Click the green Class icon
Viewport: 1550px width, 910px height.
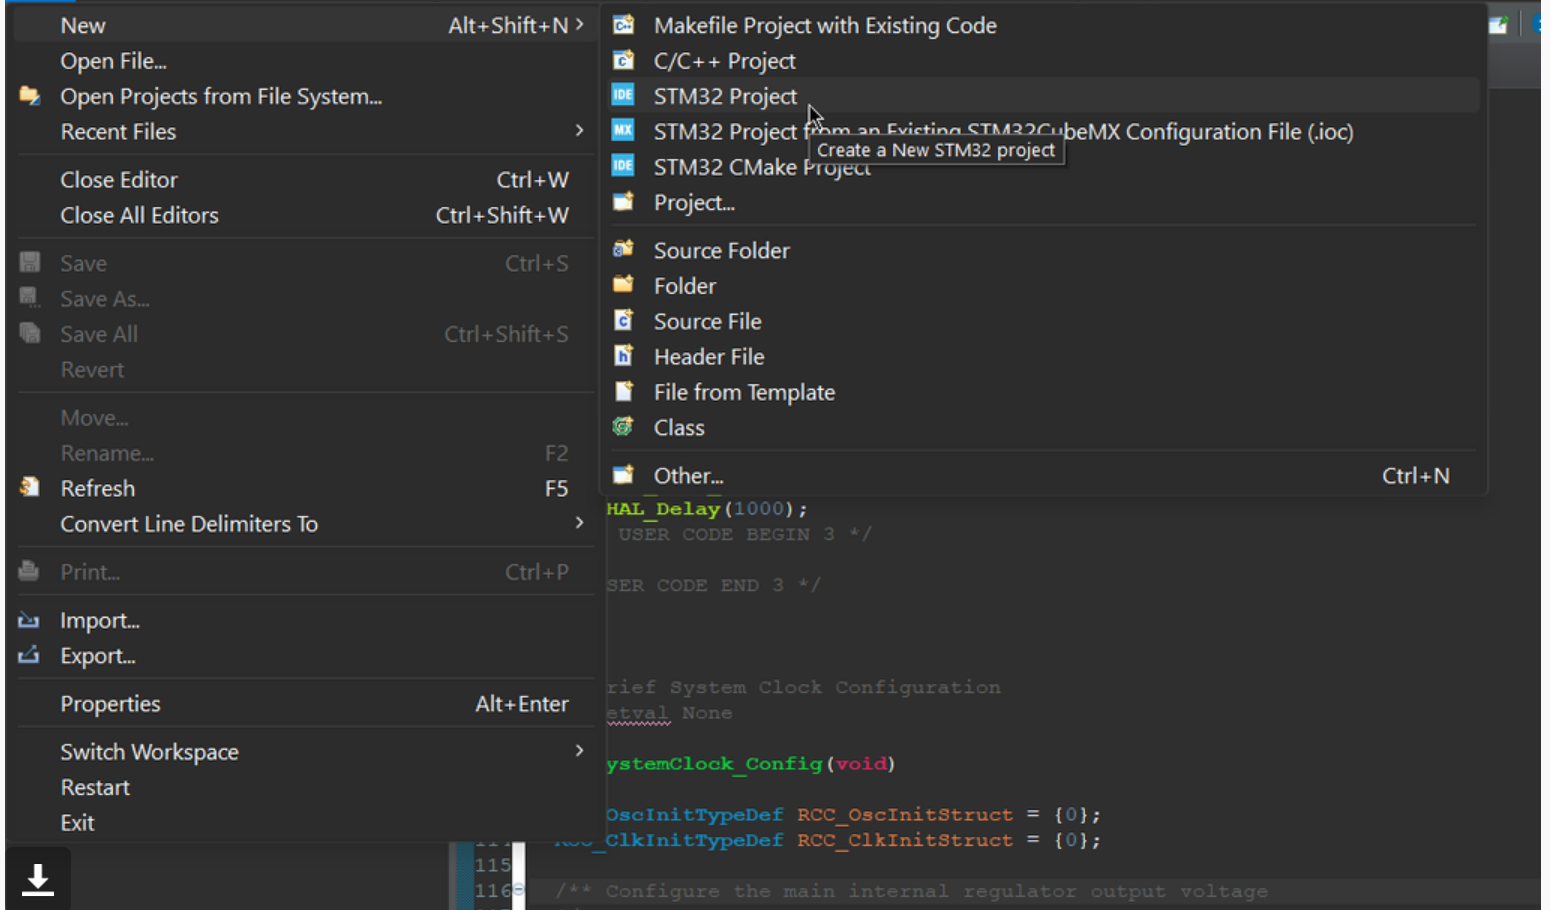tap(623, 427)
